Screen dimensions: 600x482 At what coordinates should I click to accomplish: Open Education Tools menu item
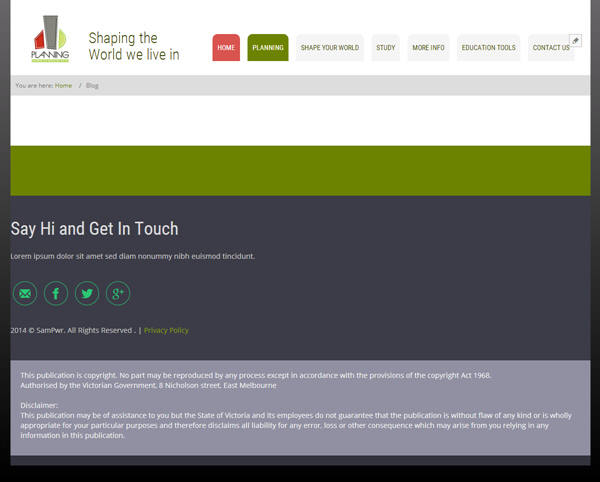489,47
